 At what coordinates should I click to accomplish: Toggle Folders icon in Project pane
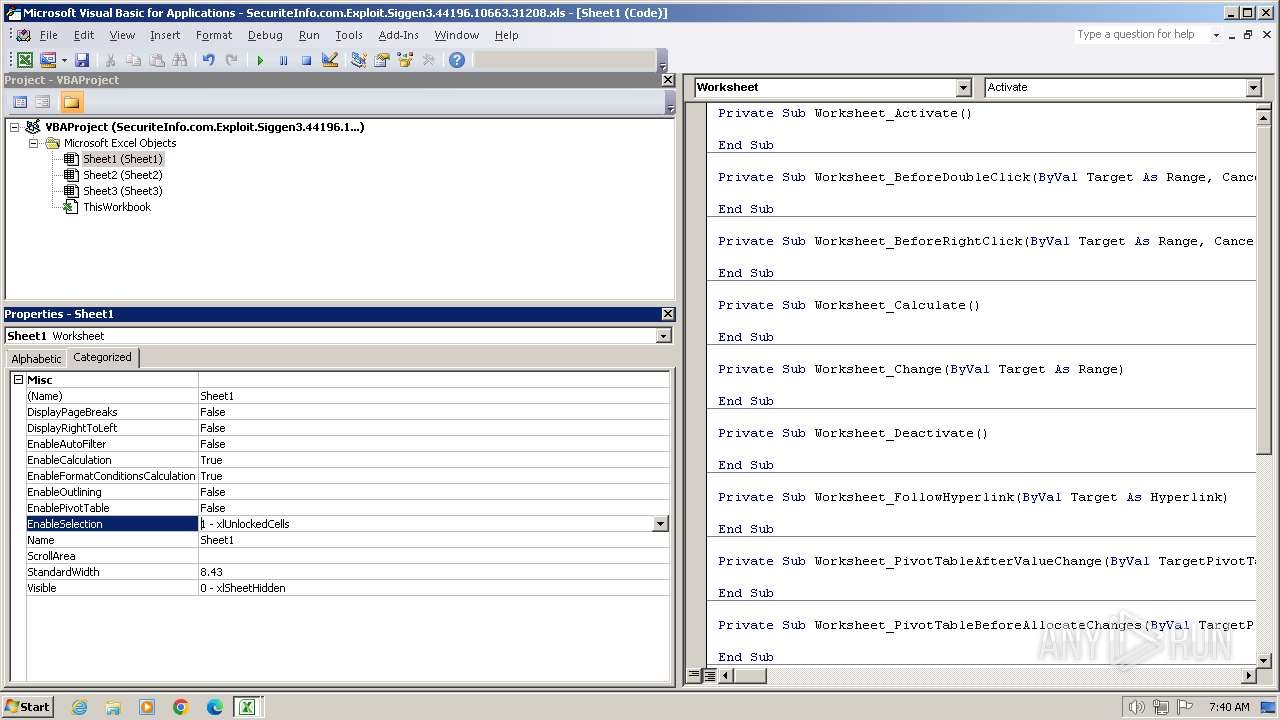pos(71,102)
